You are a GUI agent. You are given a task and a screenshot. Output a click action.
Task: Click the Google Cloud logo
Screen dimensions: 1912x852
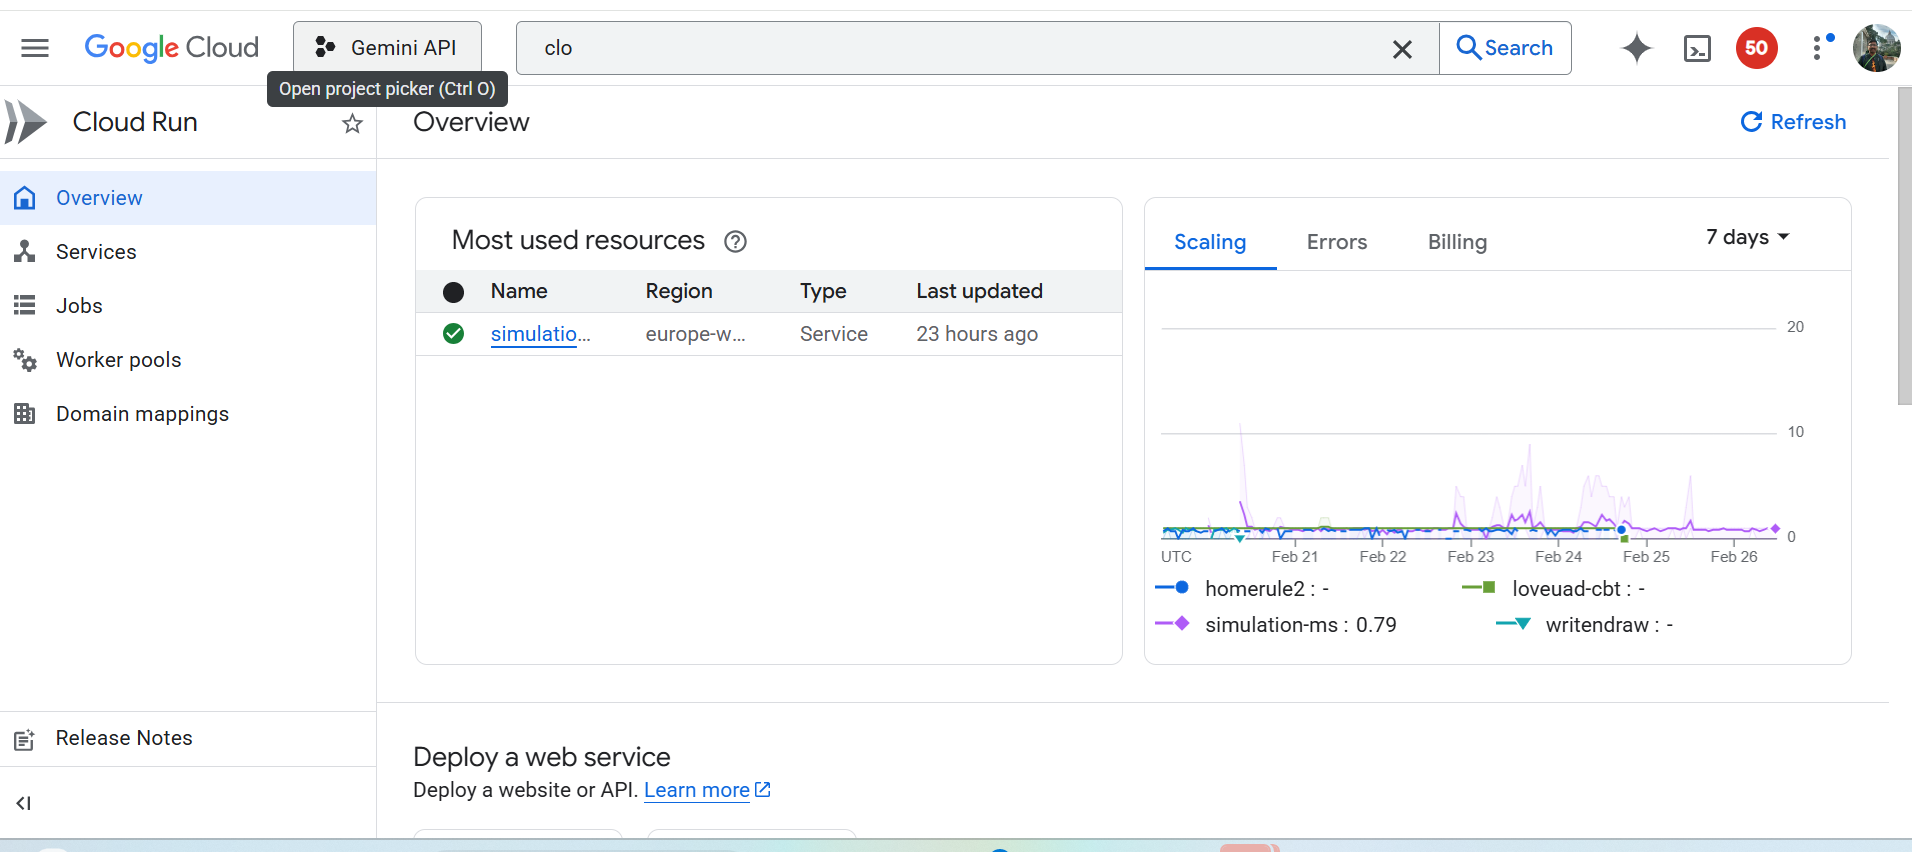171,48
